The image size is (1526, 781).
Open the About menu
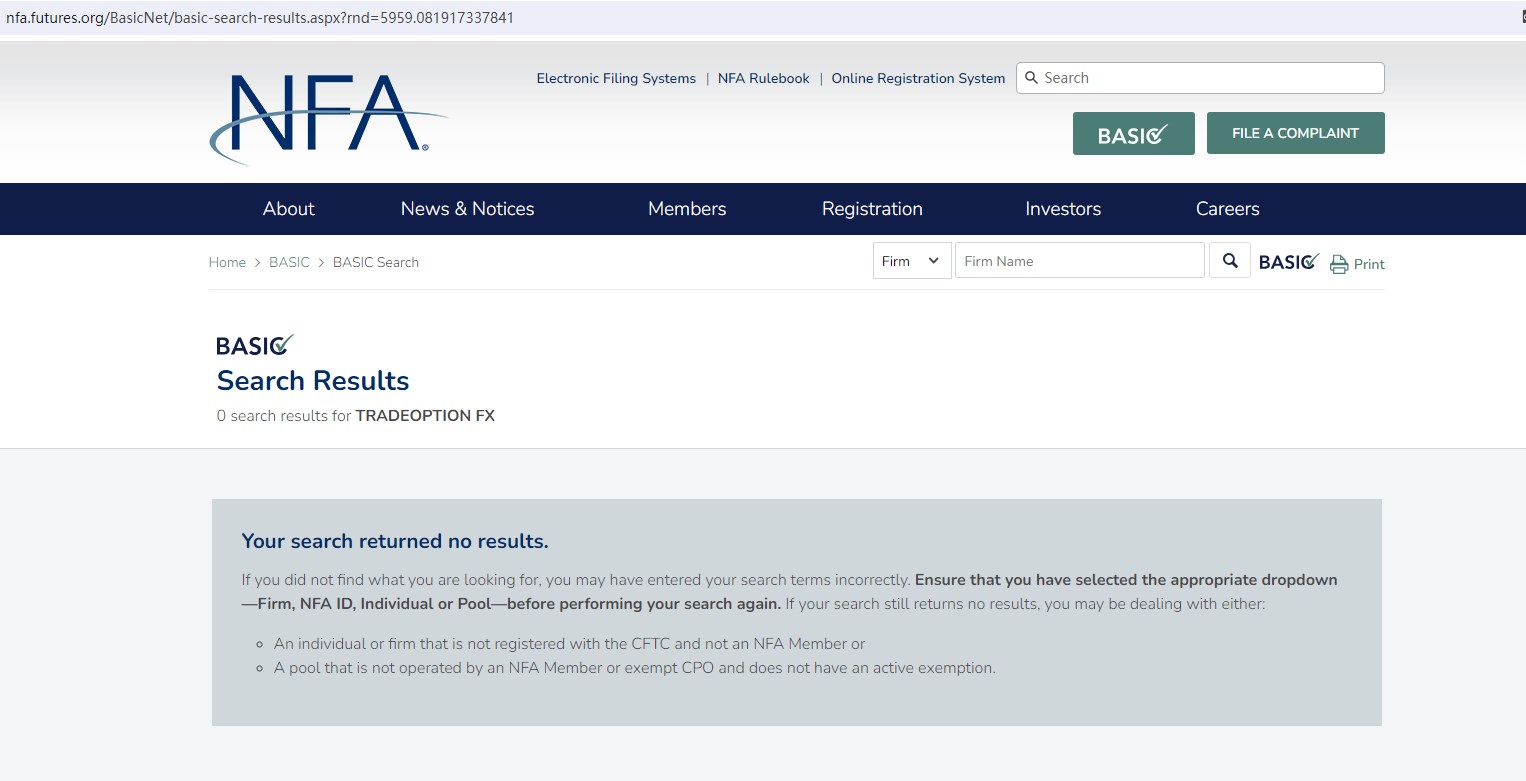click(x=288, y=209)
